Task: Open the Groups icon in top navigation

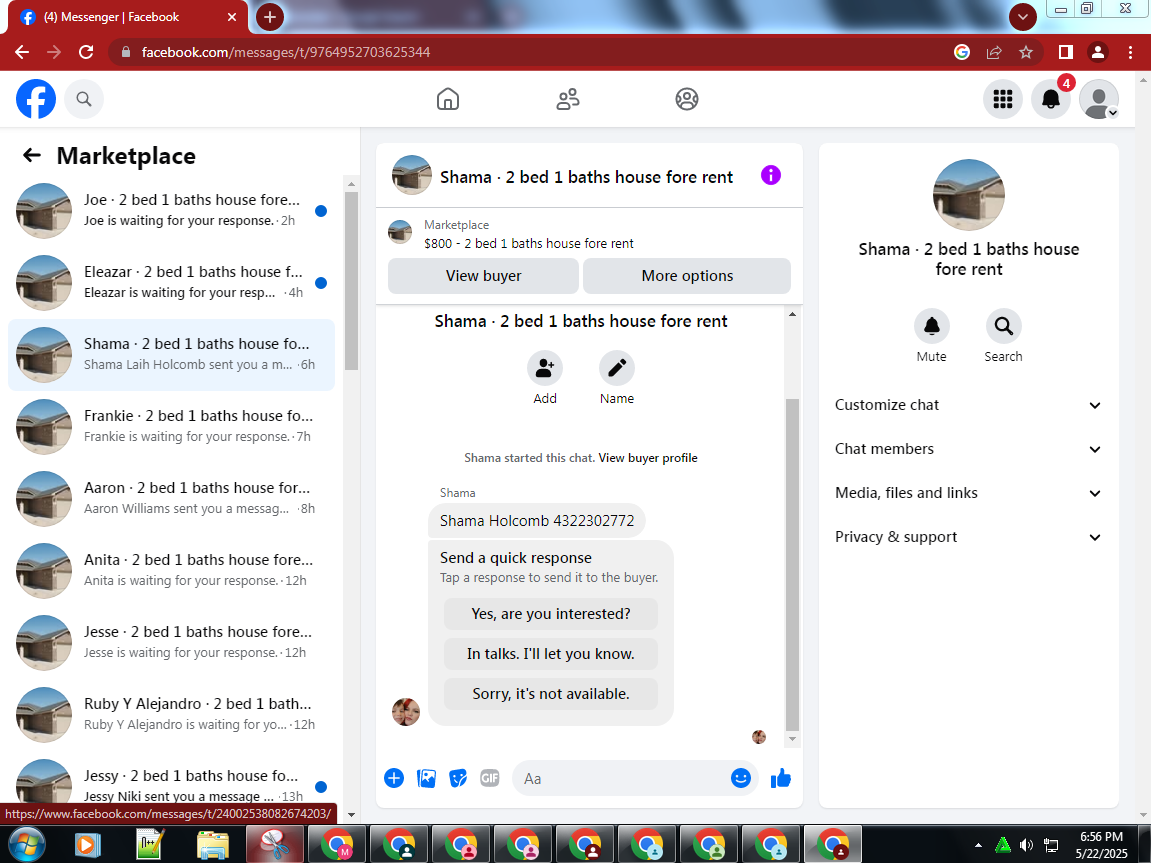Action: tap(687, 99)
